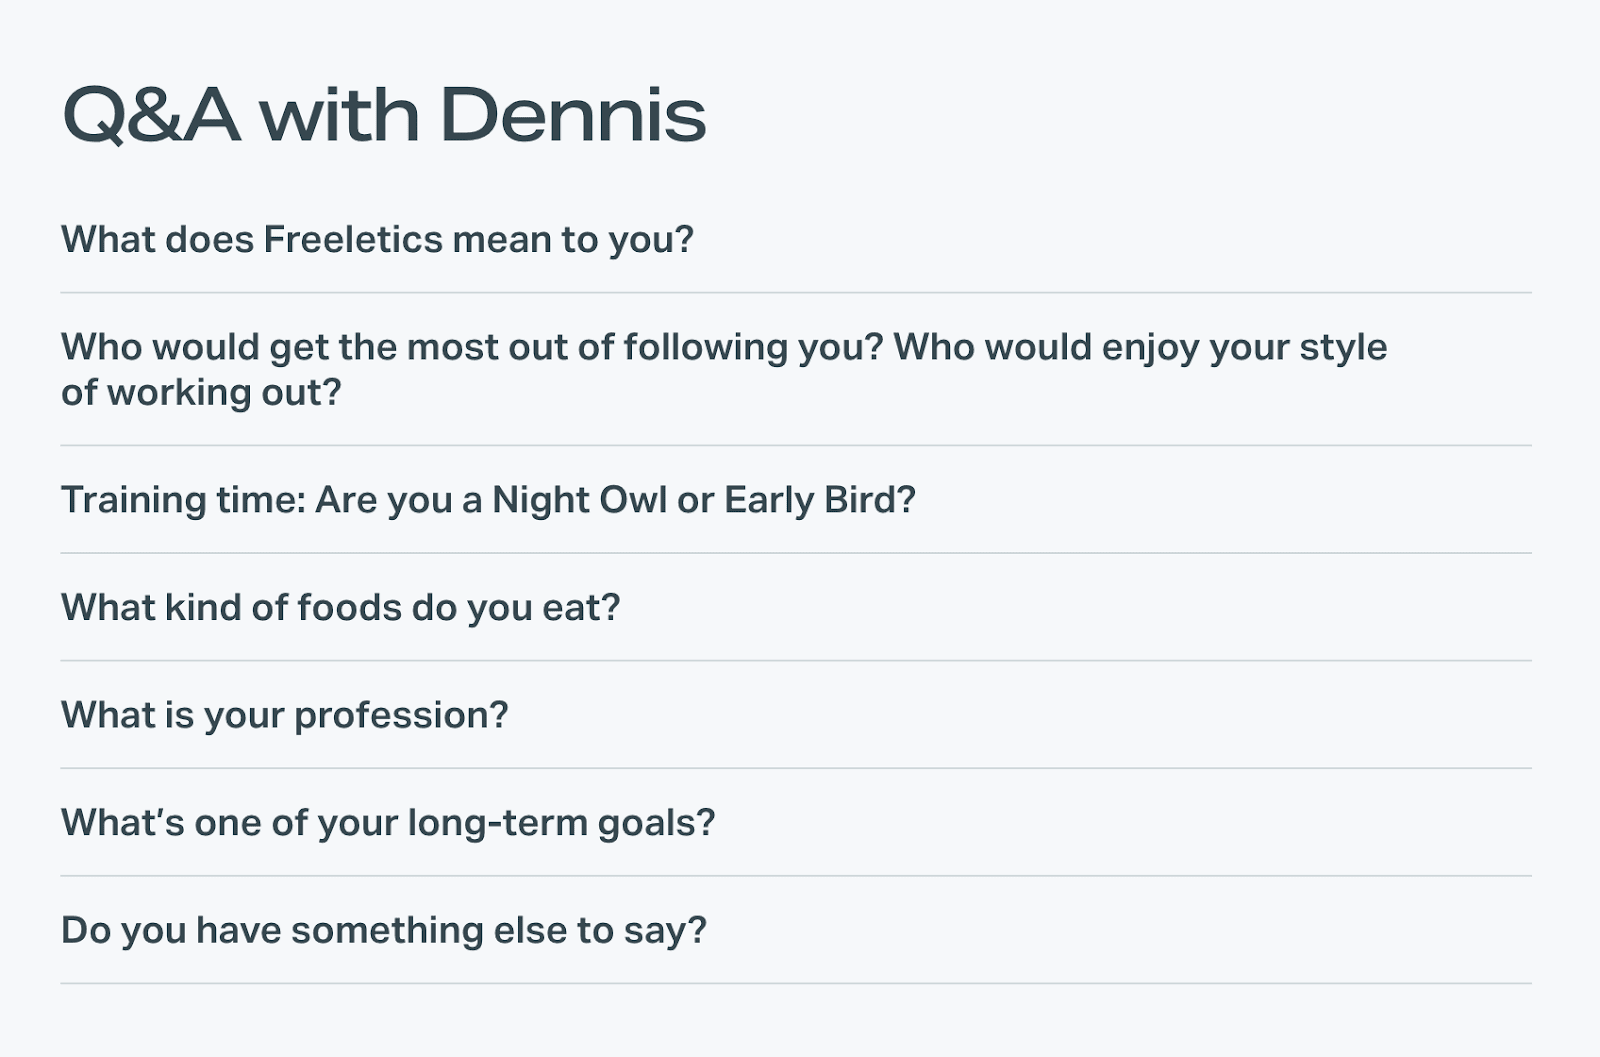Expand 'What does Freeletics mean to you?'
1600x1057 pixels.
point(377,240)
